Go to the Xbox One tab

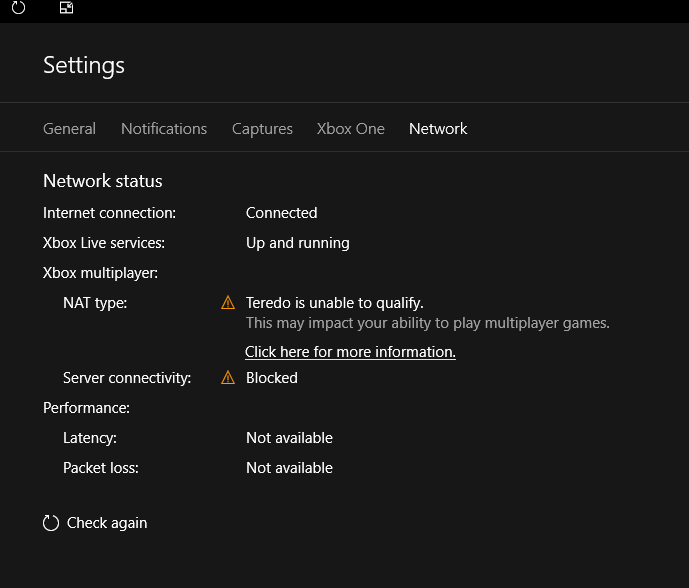[x=351, y=129]
